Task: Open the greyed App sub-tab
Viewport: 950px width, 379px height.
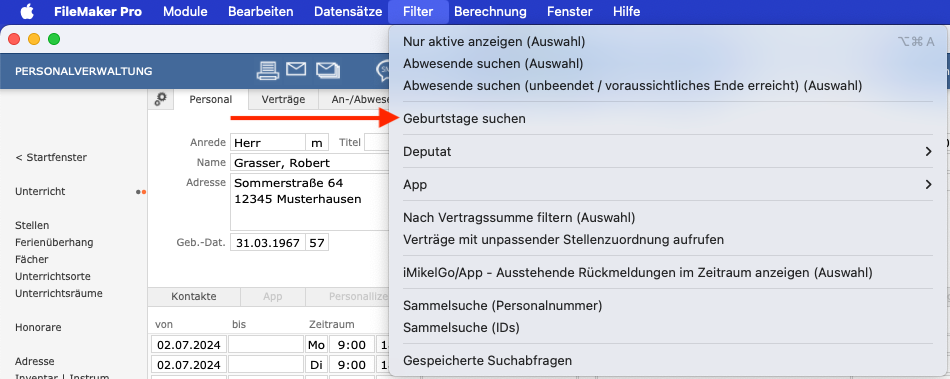Action: point(273,297)
